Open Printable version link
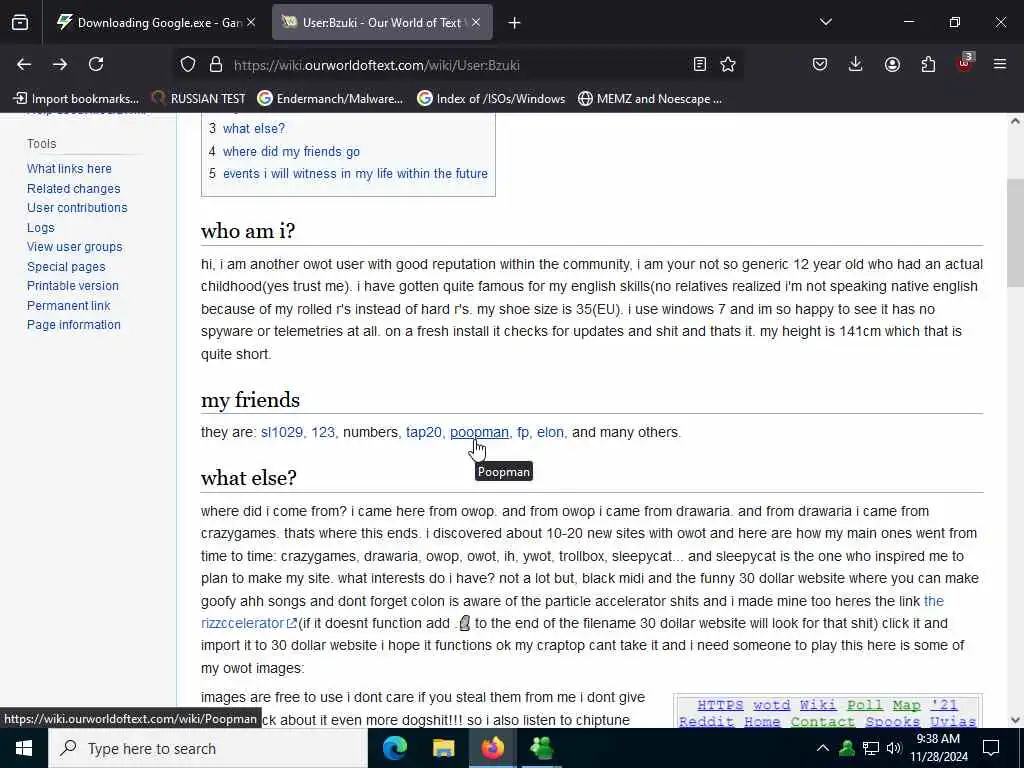This screenshot has height=768, width=1024. [72, 286]
